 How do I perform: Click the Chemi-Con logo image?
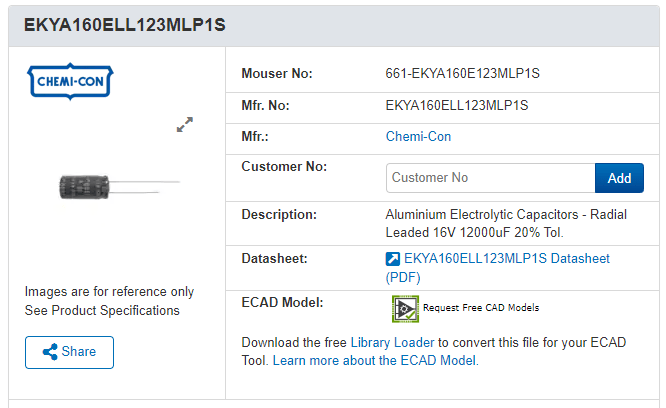(x=70, y=82)
